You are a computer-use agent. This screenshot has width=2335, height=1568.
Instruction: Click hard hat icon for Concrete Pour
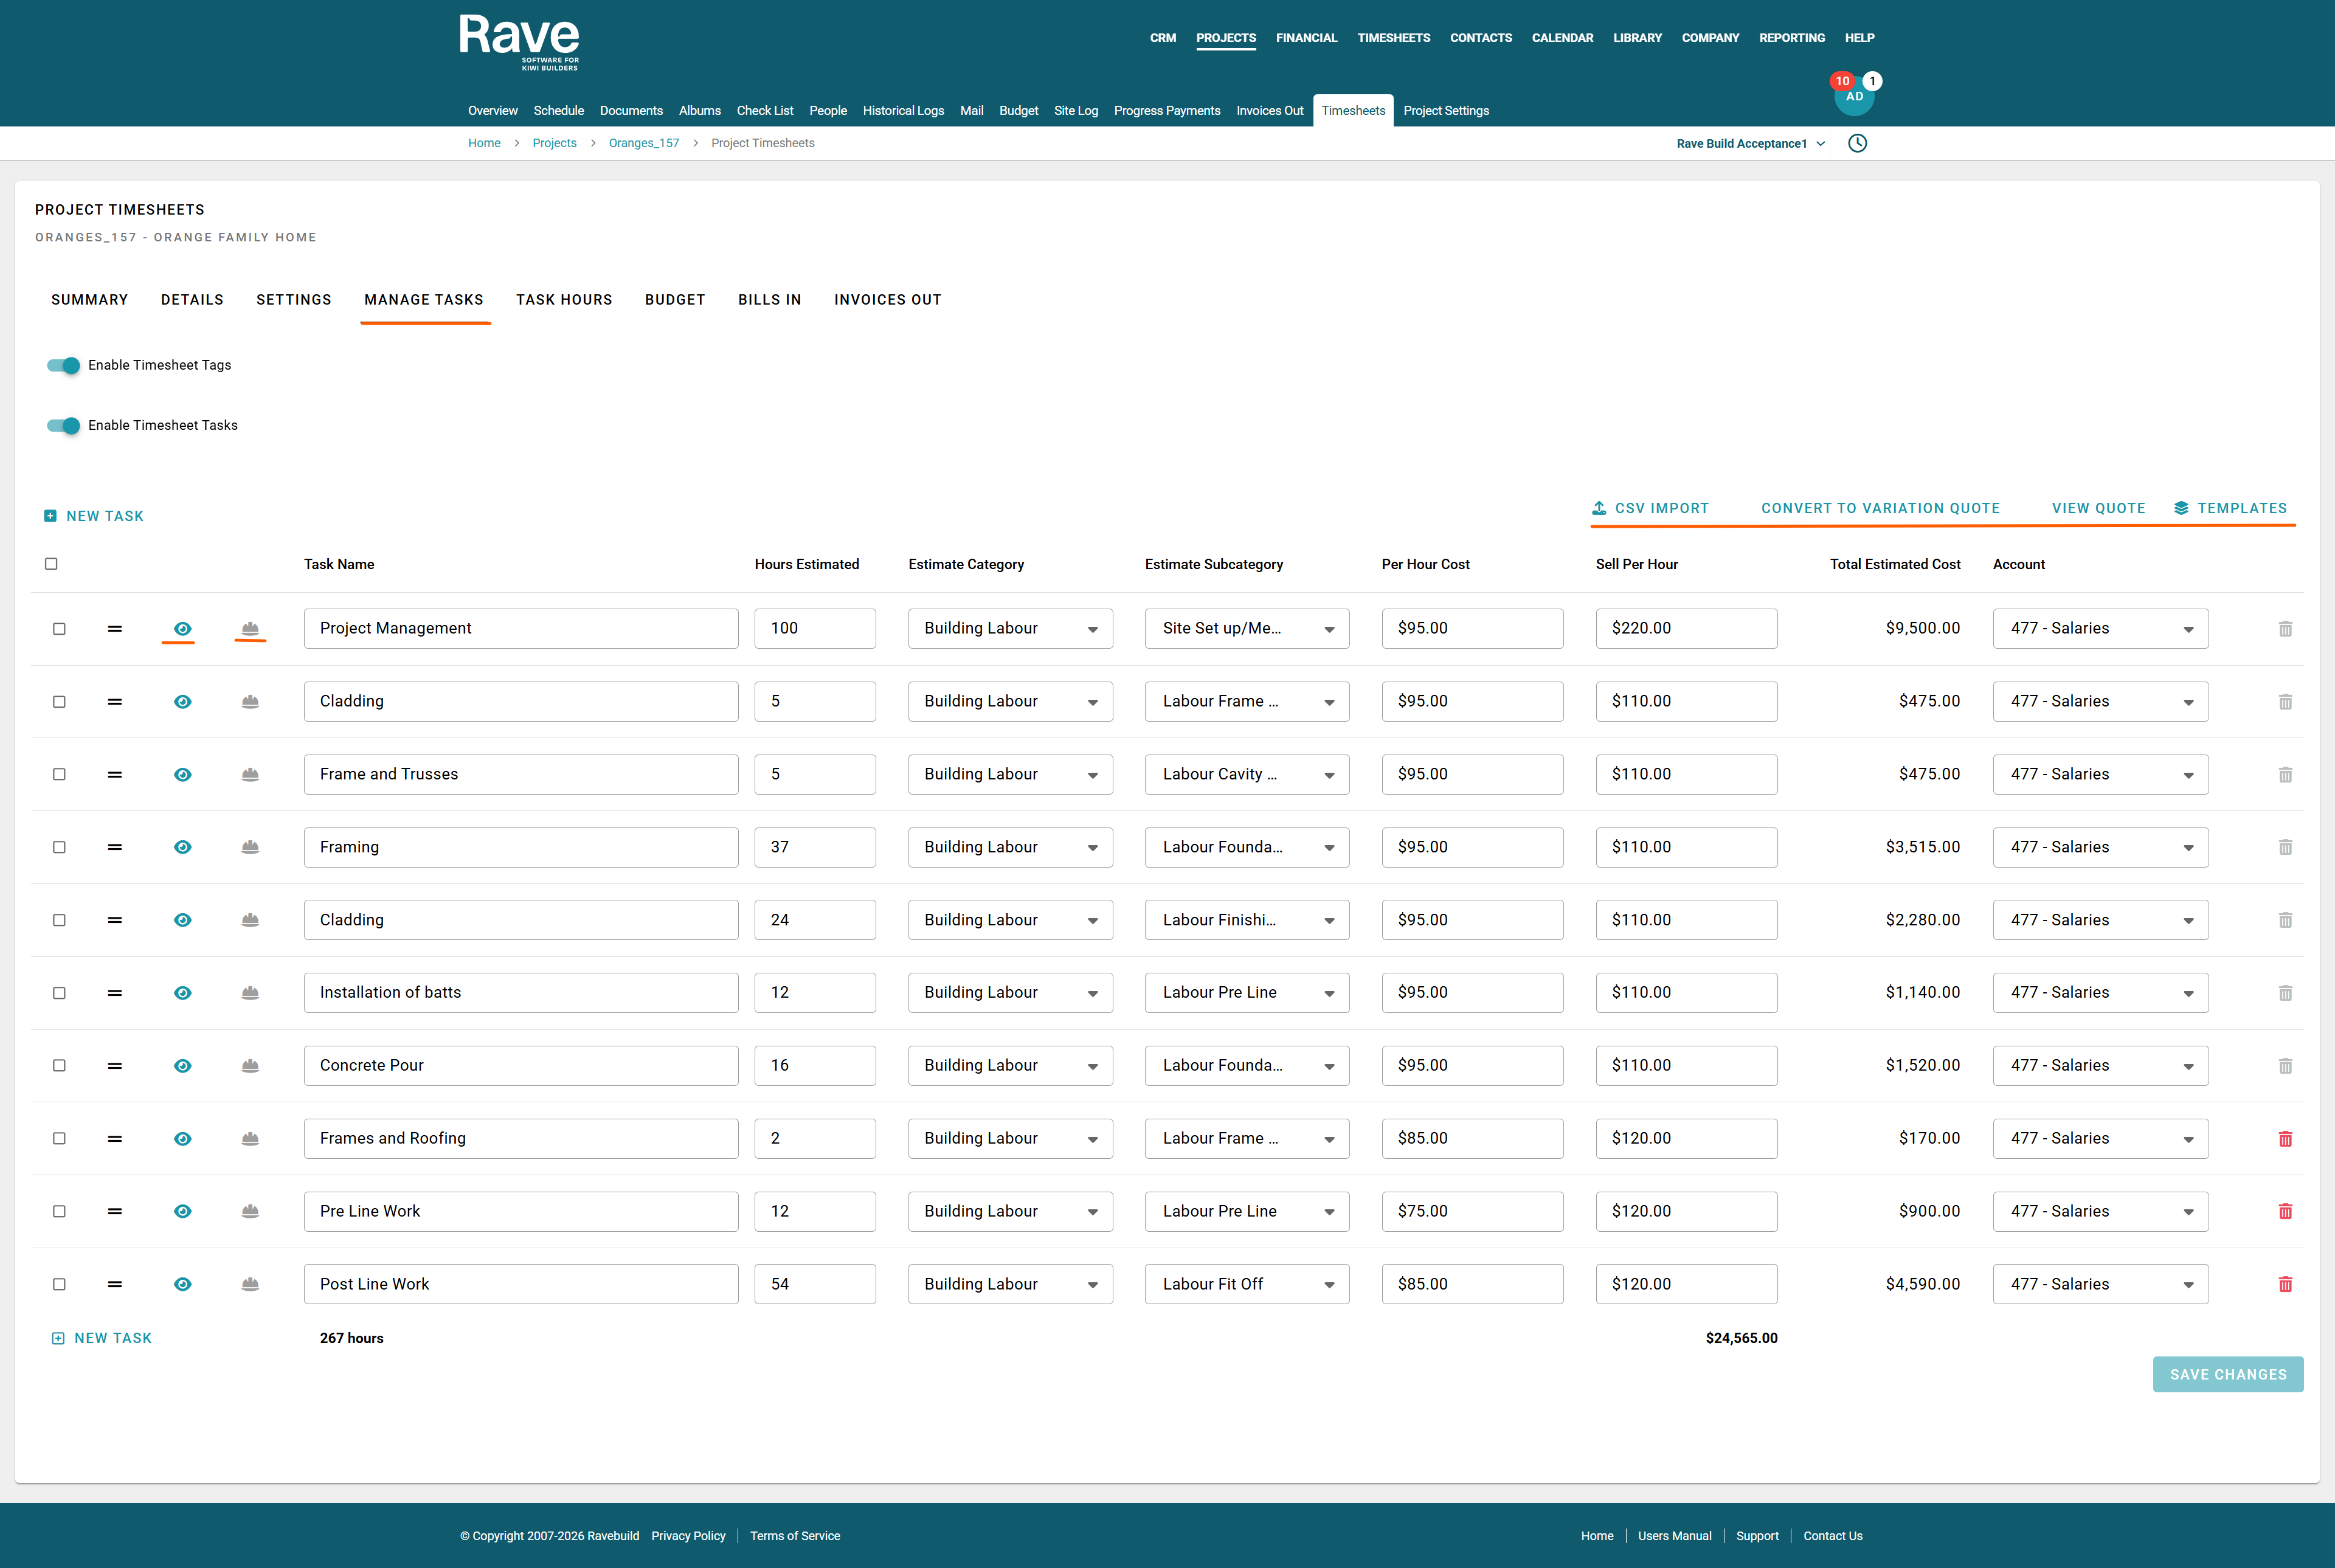[250, 1065]
